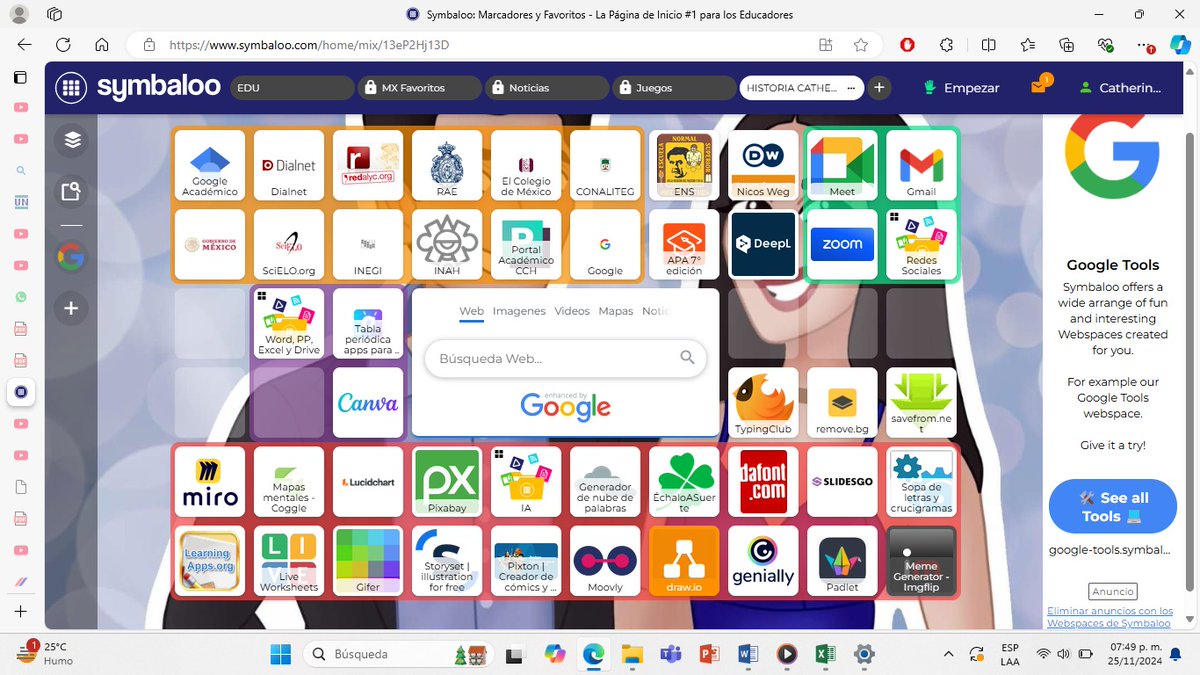1200x675 pixels.
Task: Select the Imagenes search tab
Action: click(519, 311)
